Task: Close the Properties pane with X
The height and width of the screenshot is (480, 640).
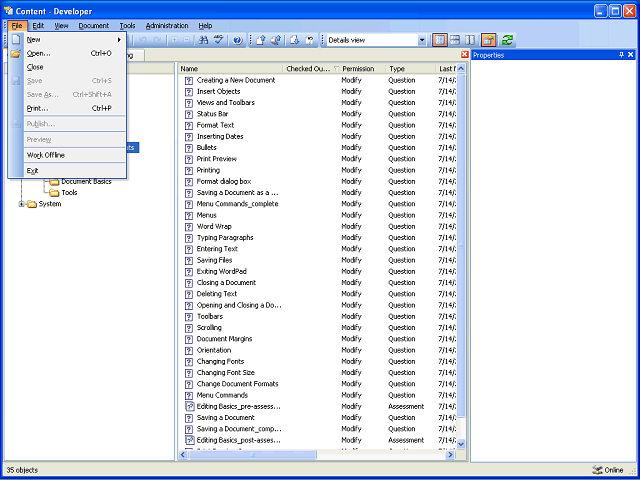Action: 631,55
